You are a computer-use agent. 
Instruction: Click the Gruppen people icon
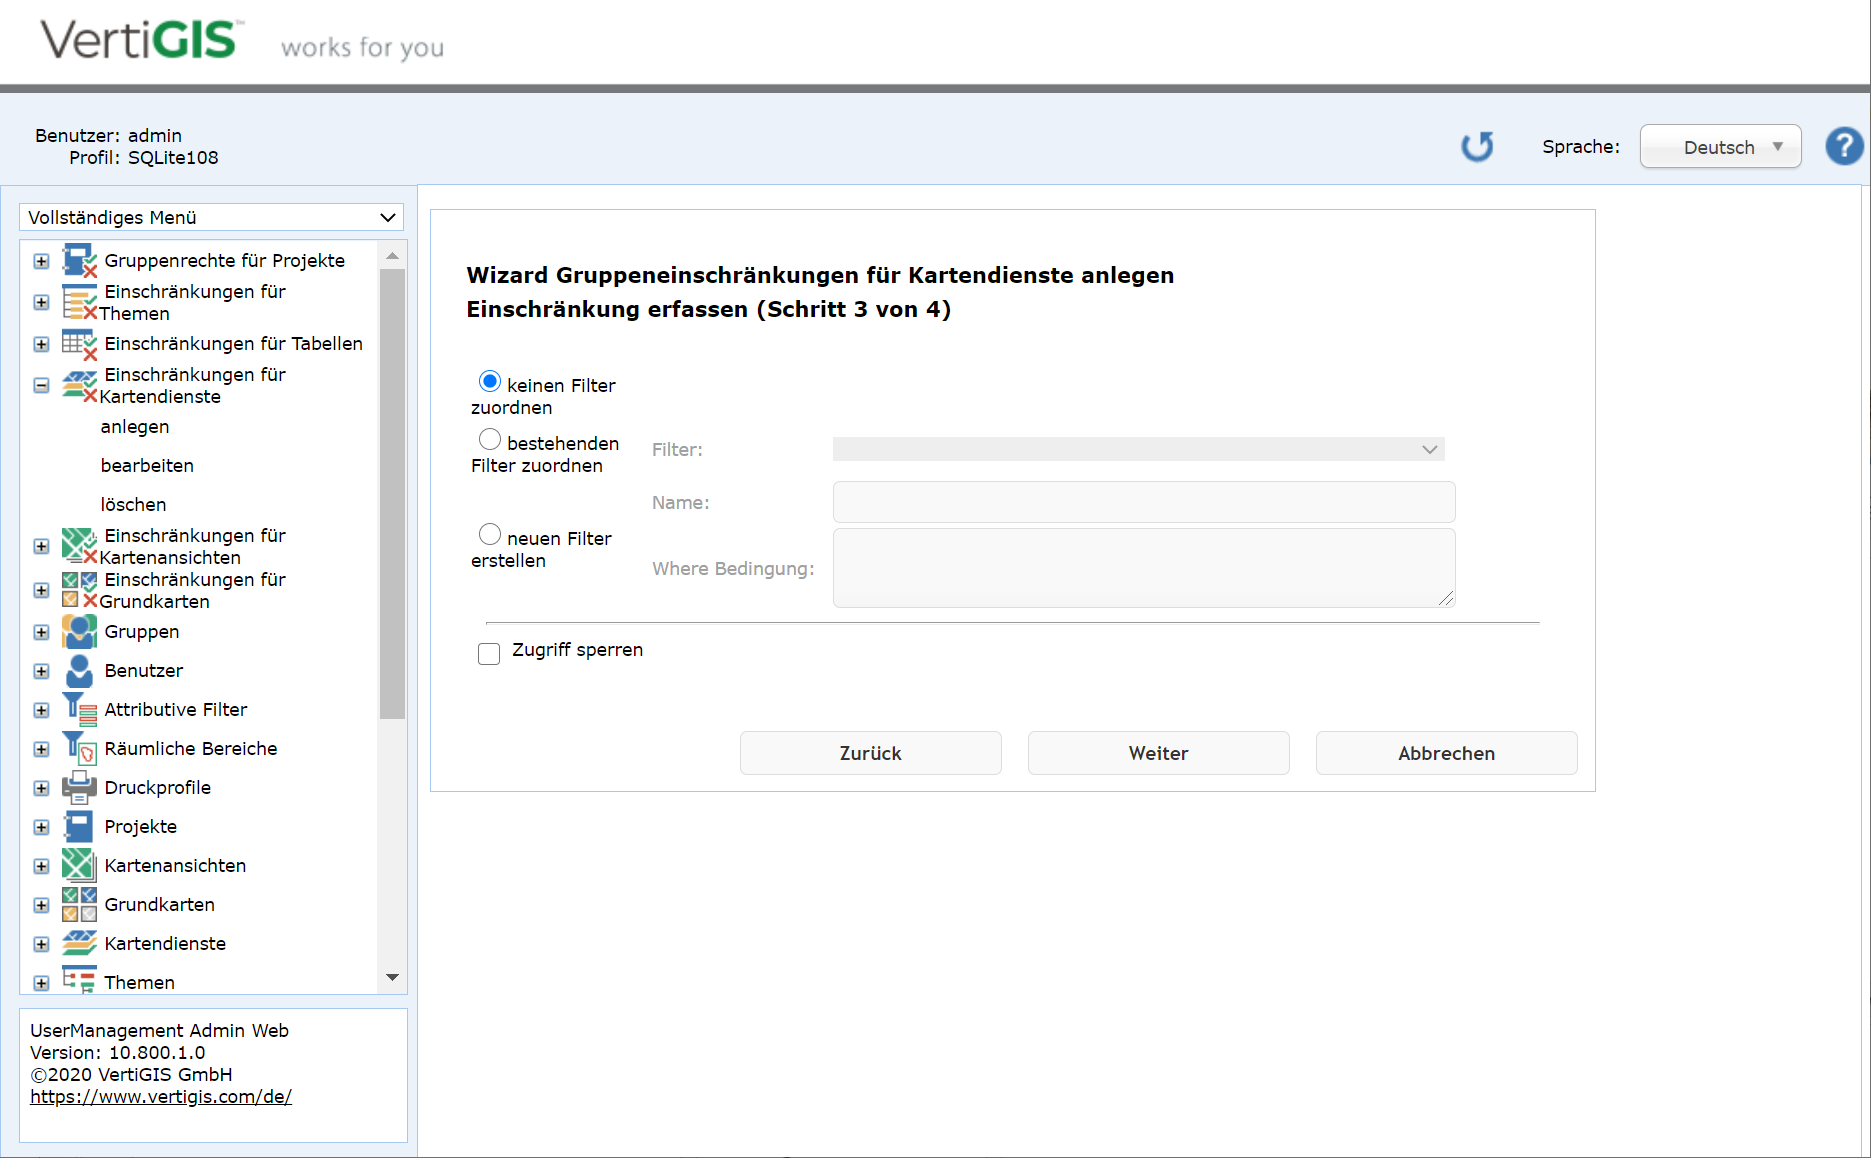79,632
